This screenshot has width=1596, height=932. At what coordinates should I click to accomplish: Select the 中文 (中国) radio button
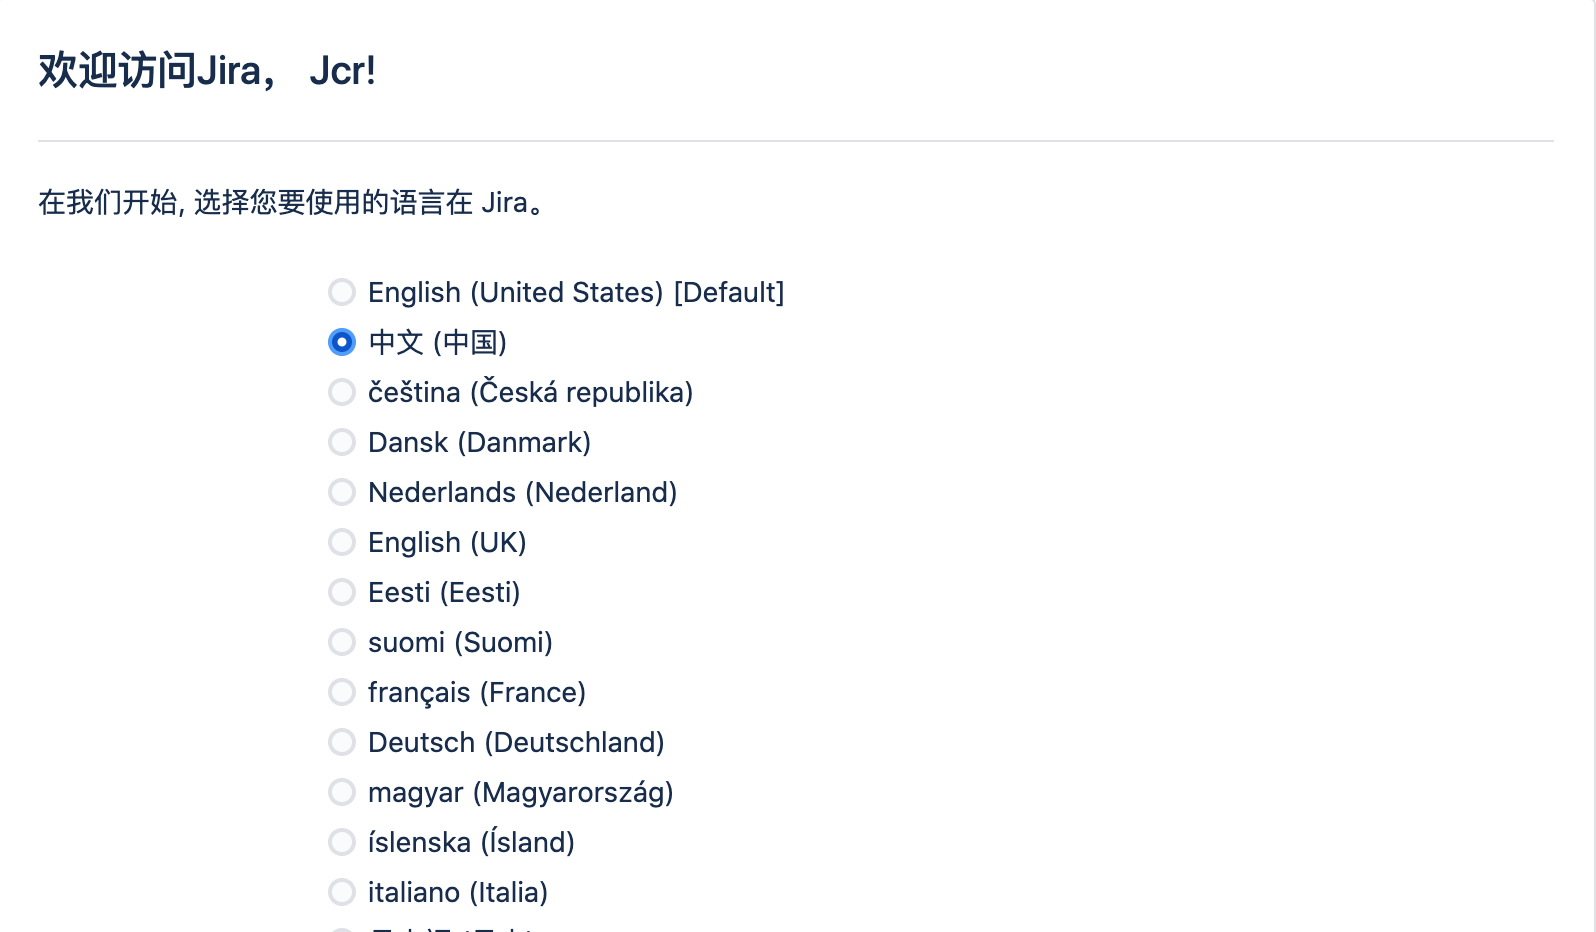click(x=342, y=342)
